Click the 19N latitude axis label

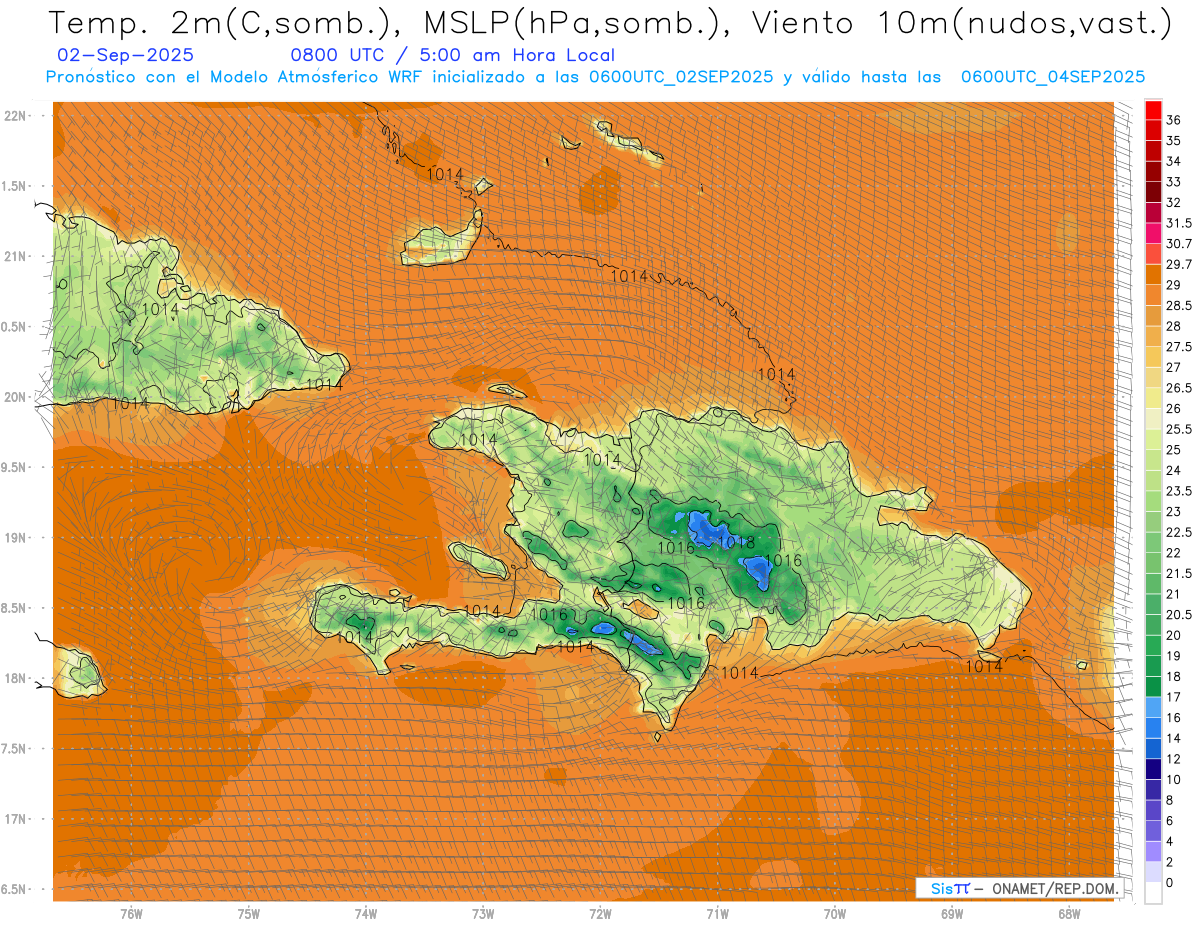click(x=17, y=538)
